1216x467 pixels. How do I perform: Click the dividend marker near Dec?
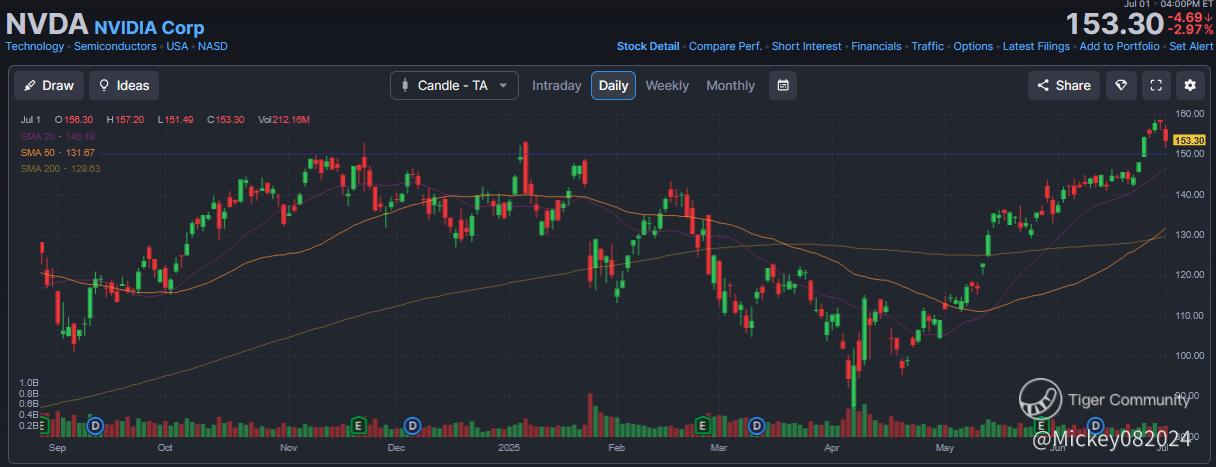411,425
